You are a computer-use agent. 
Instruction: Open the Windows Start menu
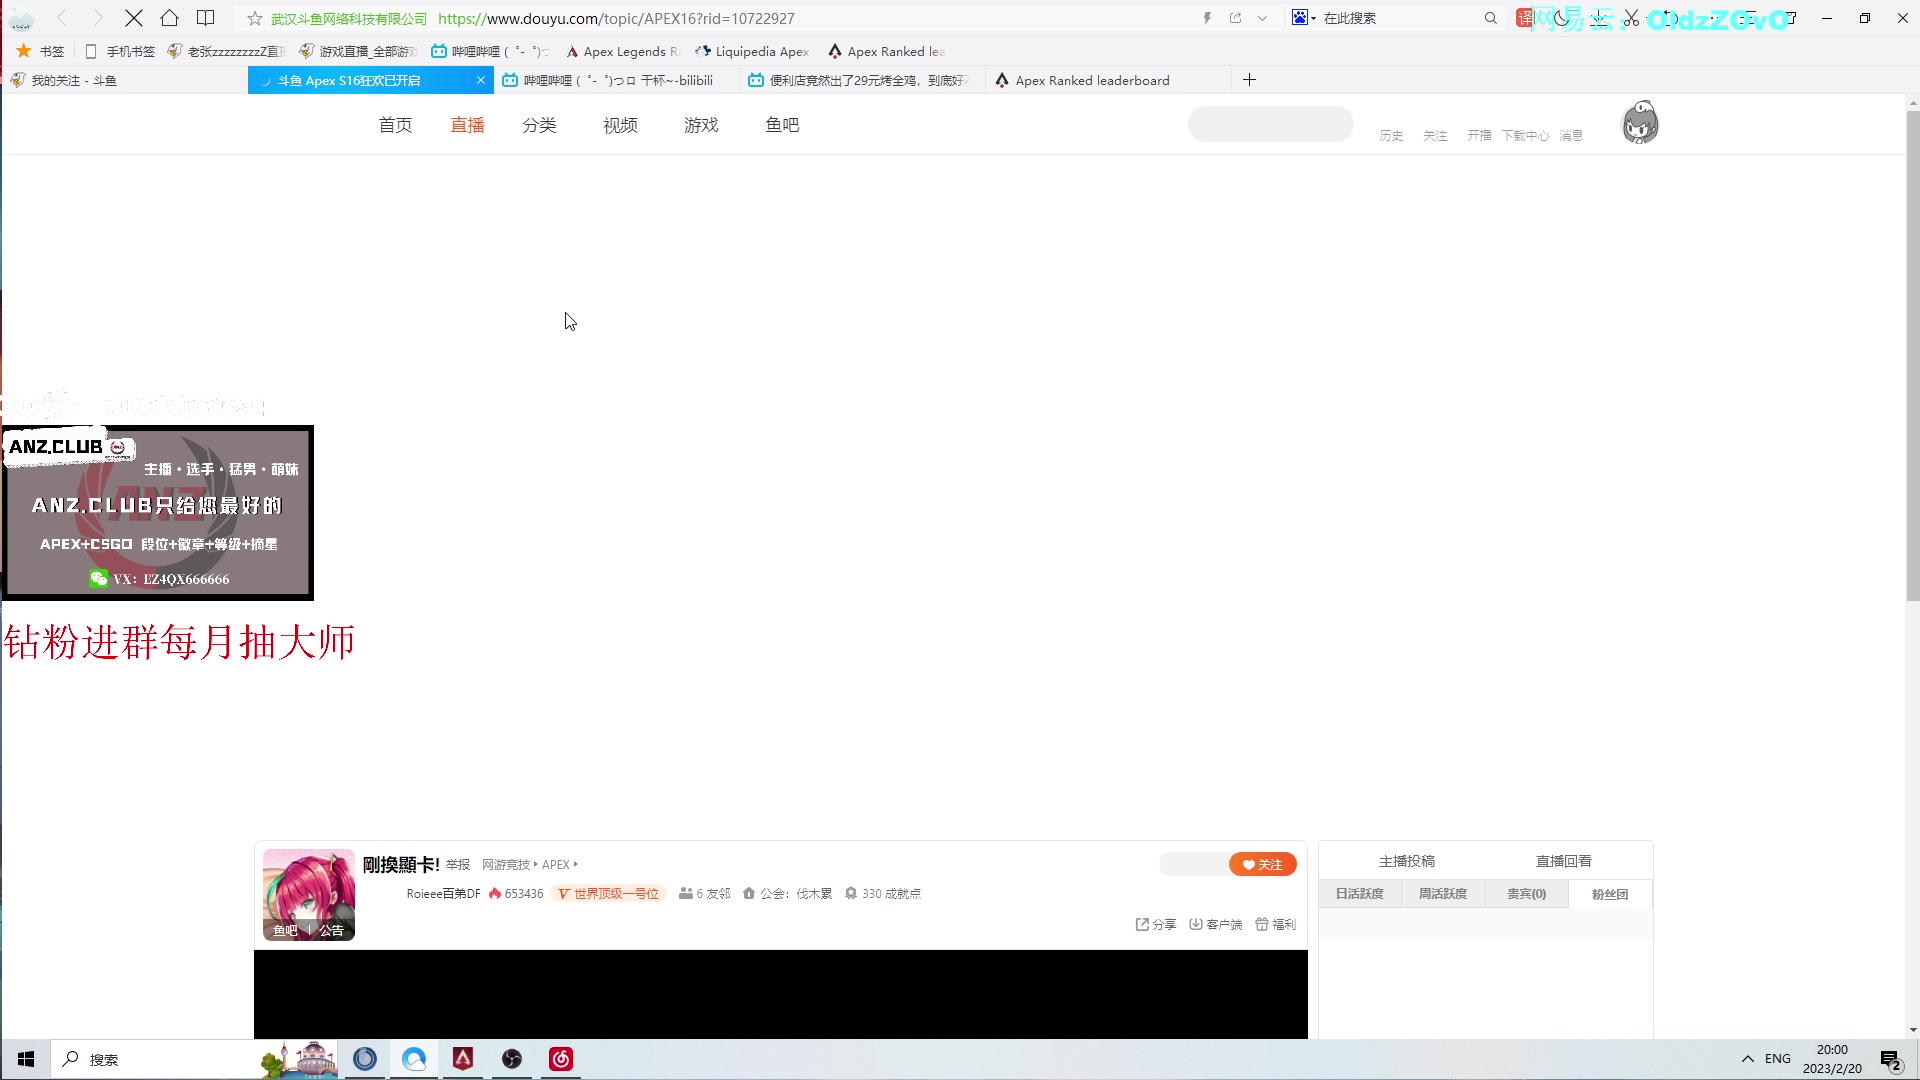point(26,1059)
